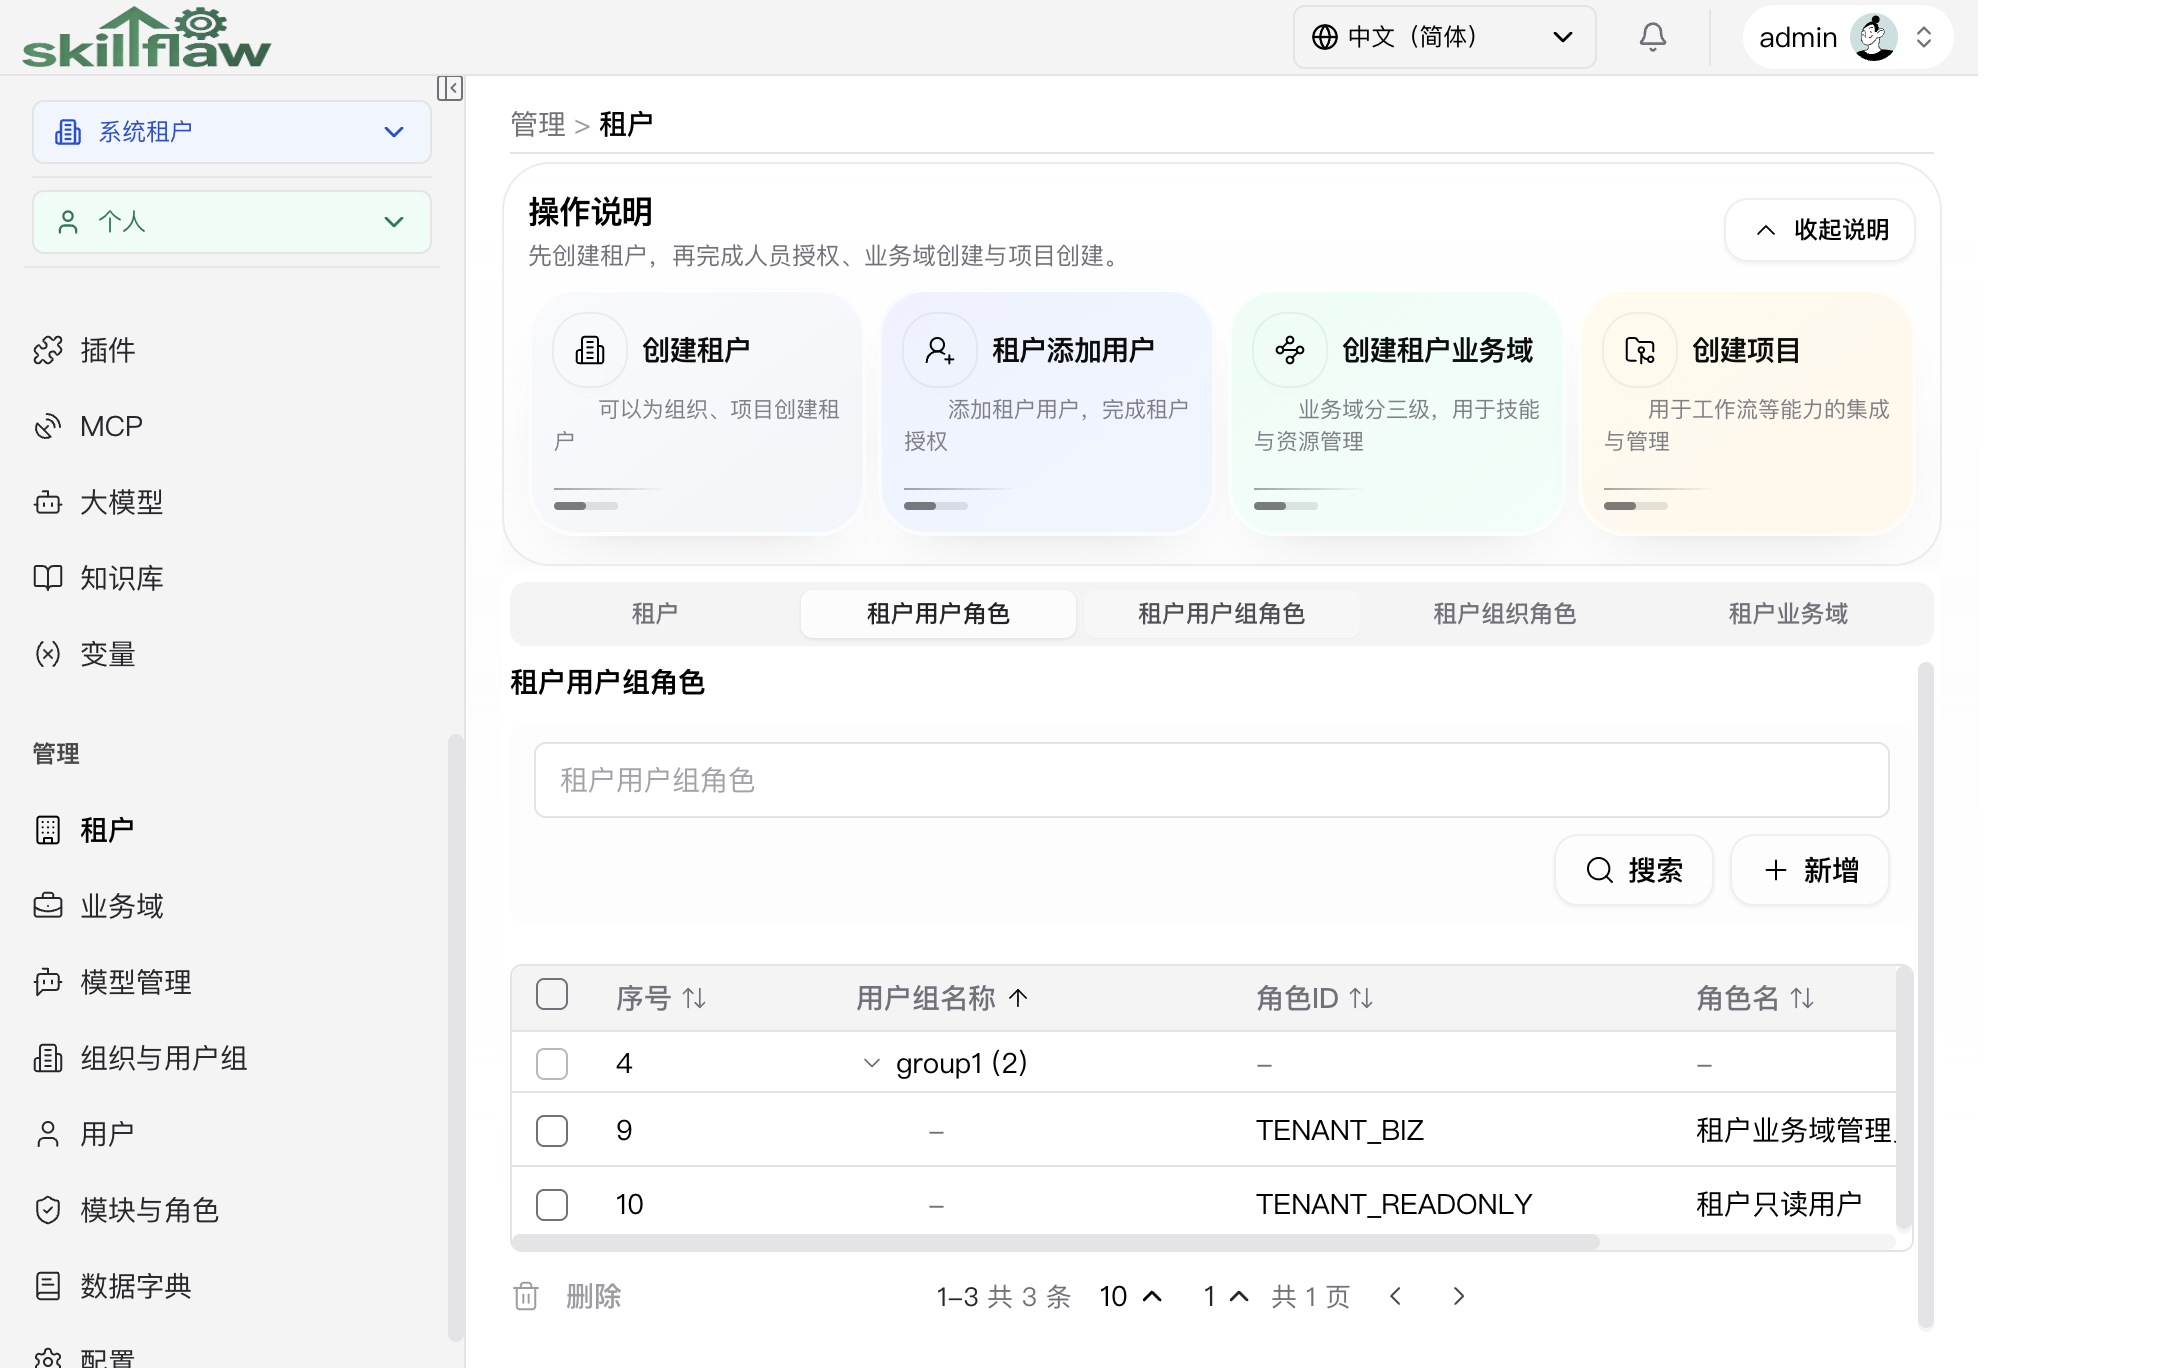Open the page size 10 dropdown

[x=1131, y=1296]
